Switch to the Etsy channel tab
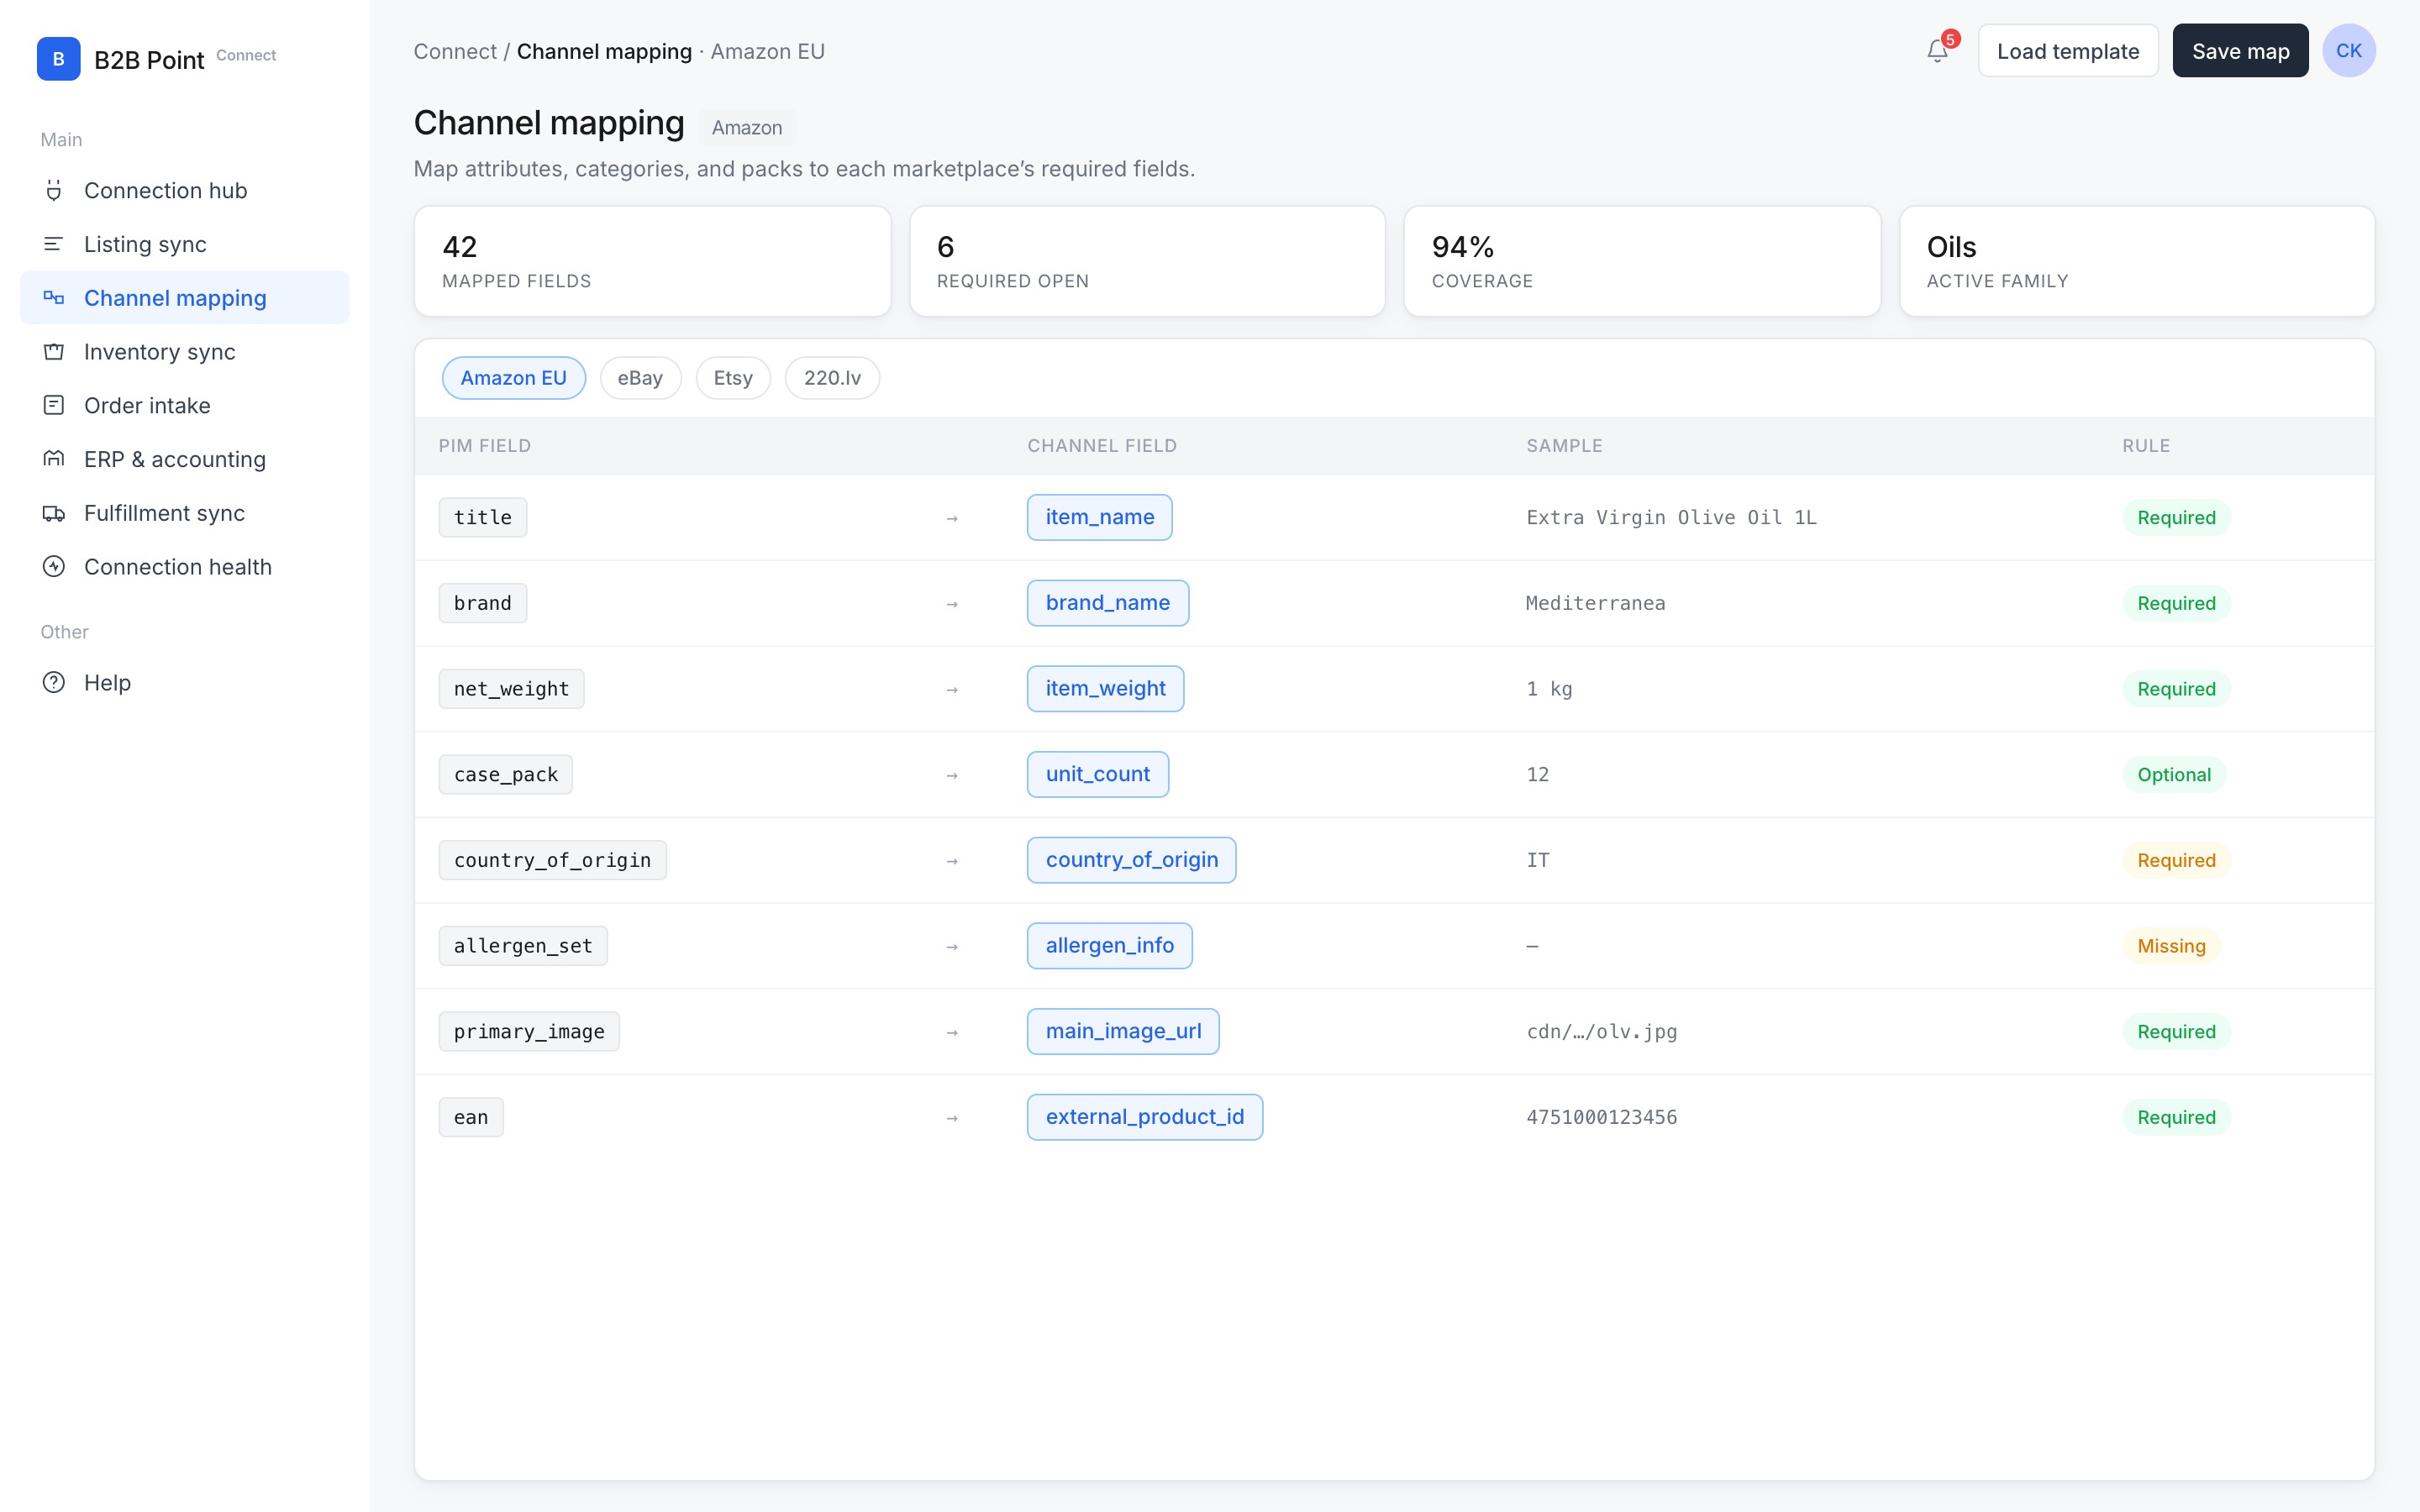Screen dimensions: 2420x1512 click(x=733, y=378)
